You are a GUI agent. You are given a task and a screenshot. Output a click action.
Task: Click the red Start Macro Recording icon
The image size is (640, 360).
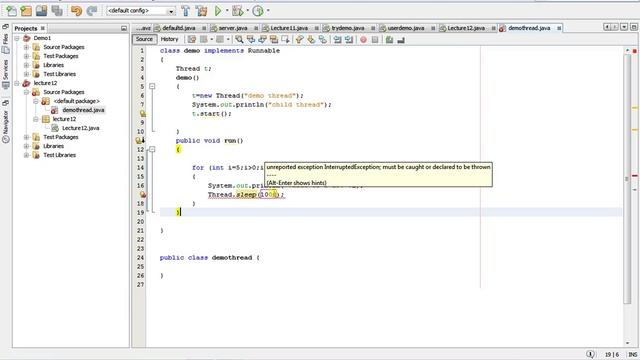pos(363,40)
